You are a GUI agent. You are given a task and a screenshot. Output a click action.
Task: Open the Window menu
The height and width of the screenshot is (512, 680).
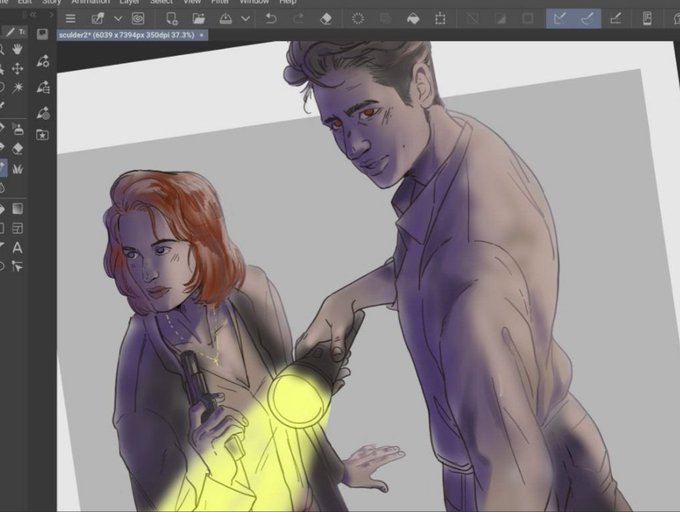click(x=255, y=2)
